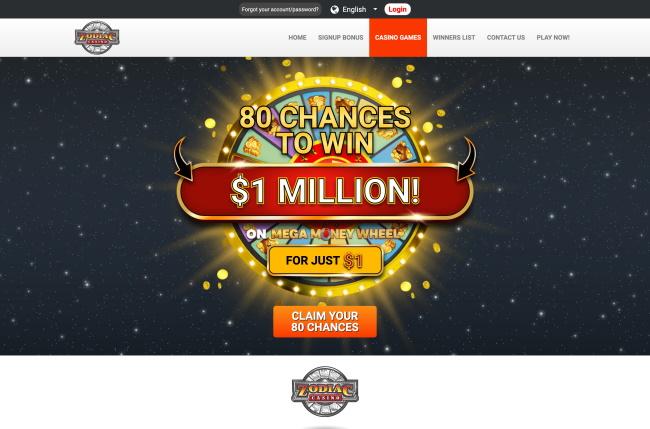
Task: Go to the HOME menu item
Action: click(x=297, y=37)
